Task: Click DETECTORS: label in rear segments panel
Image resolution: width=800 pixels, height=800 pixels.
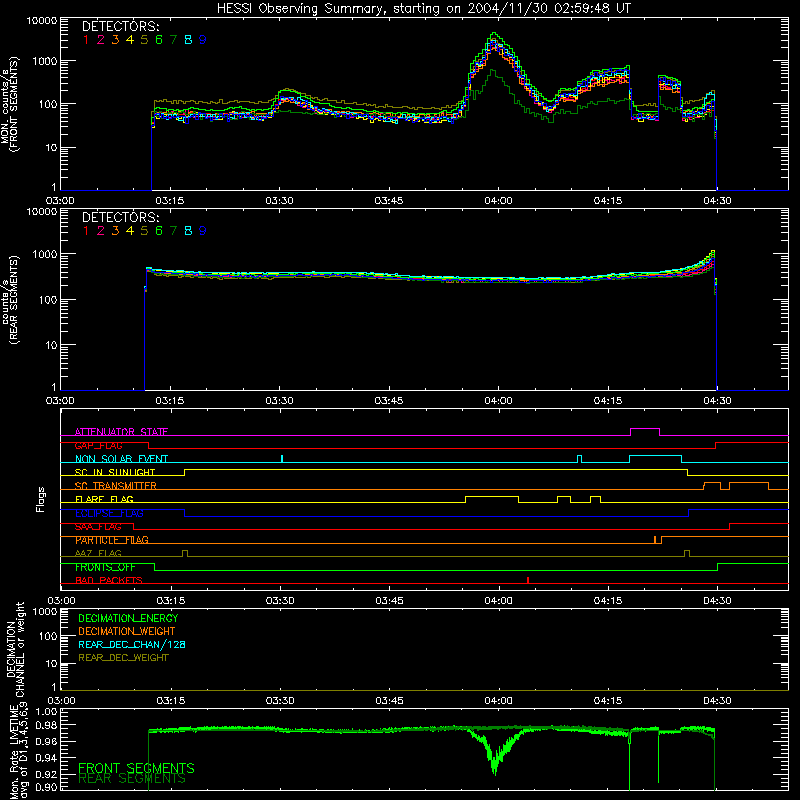Action: 120,218
